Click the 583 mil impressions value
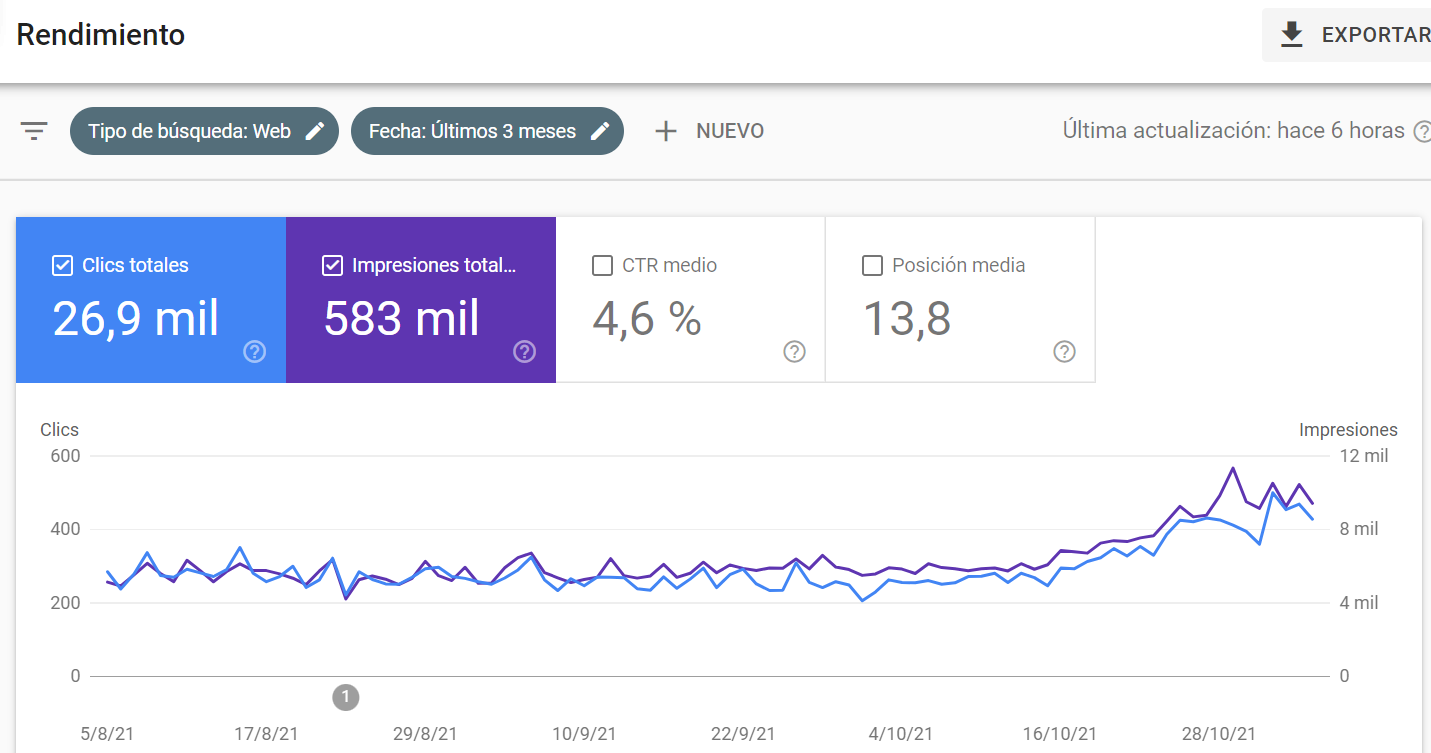This screenshot has width=1431, height=753. 402,319
